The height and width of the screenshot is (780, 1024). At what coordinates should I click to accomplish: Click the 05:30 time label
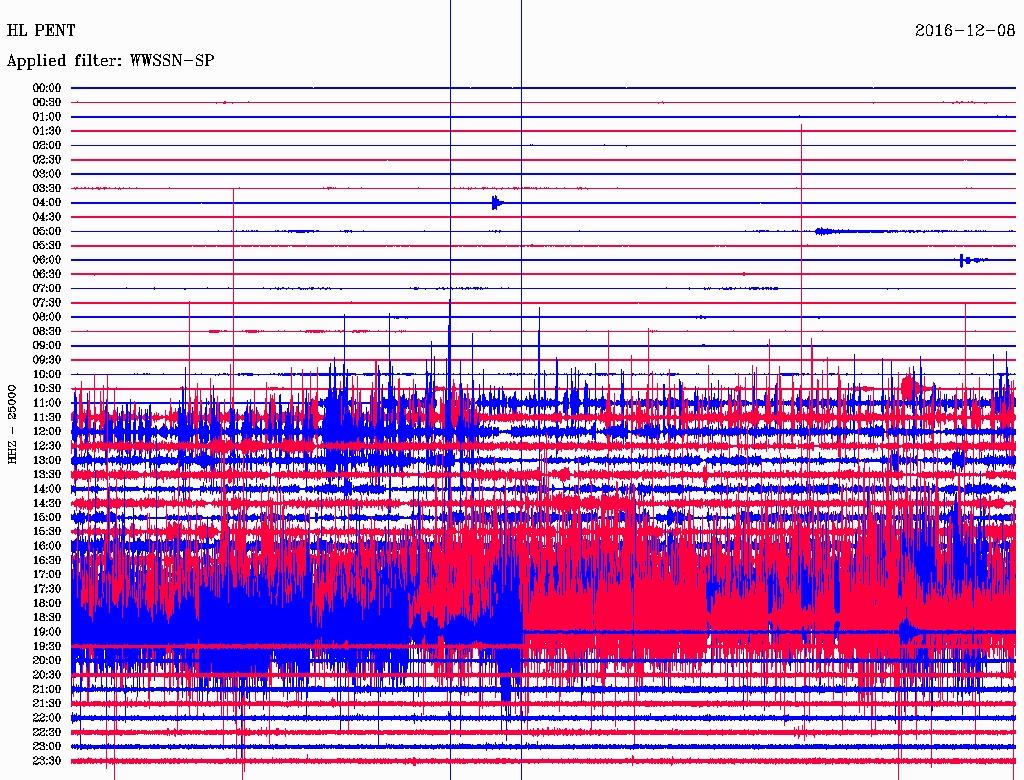click(x=47, y=245)
